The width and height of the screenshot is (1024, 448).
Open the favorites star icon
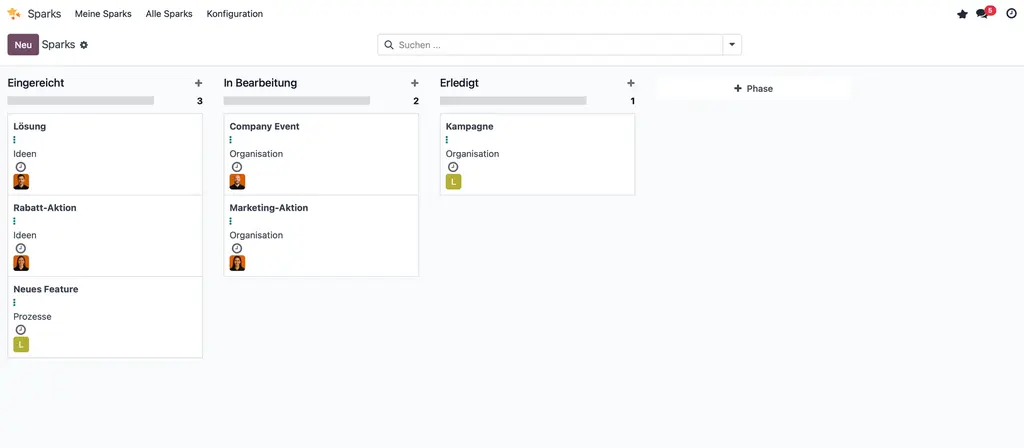click(962, 14)
